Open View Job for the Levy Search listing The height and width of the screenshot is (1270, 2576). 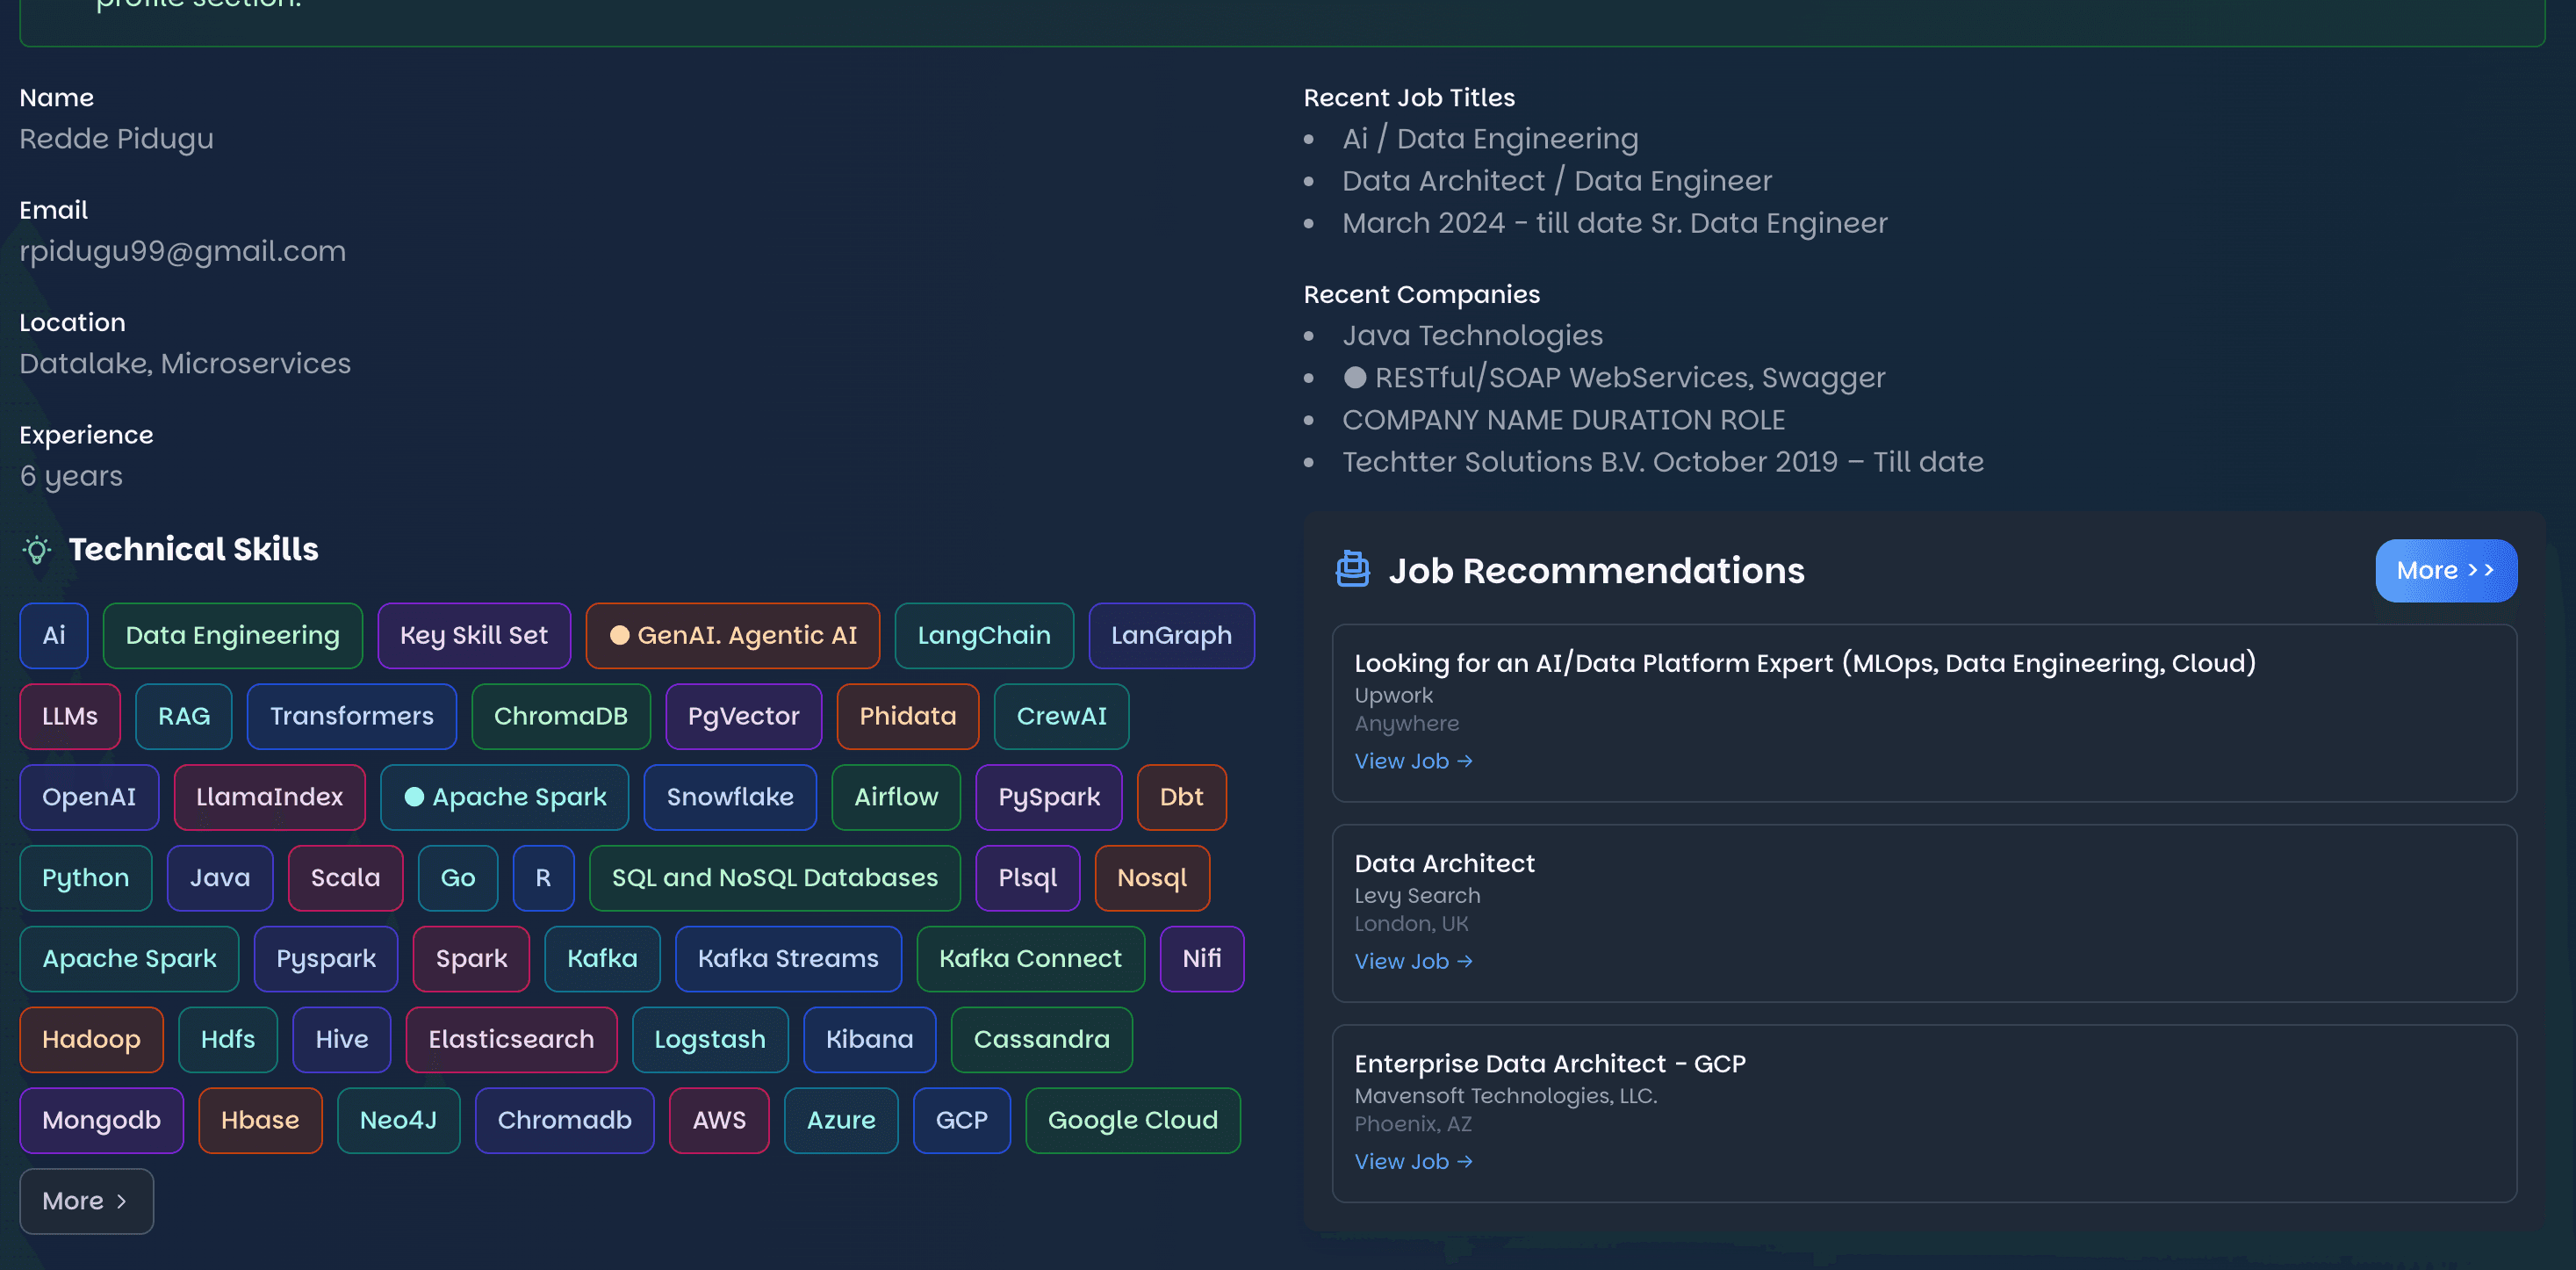click(x=1404, y=962)
